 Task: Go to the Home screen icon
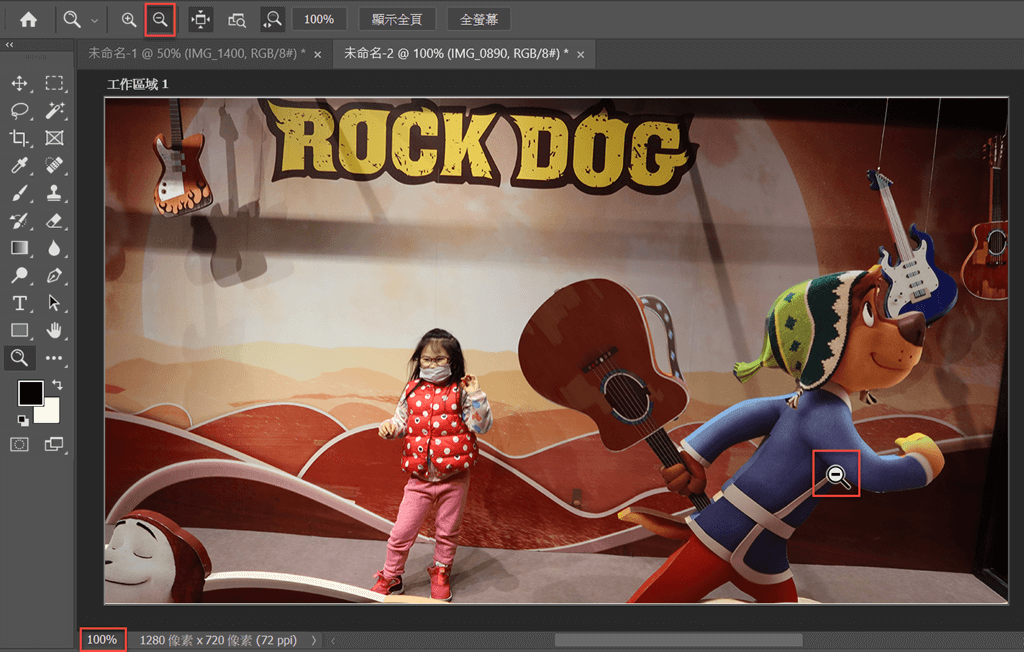click(28, 20)
